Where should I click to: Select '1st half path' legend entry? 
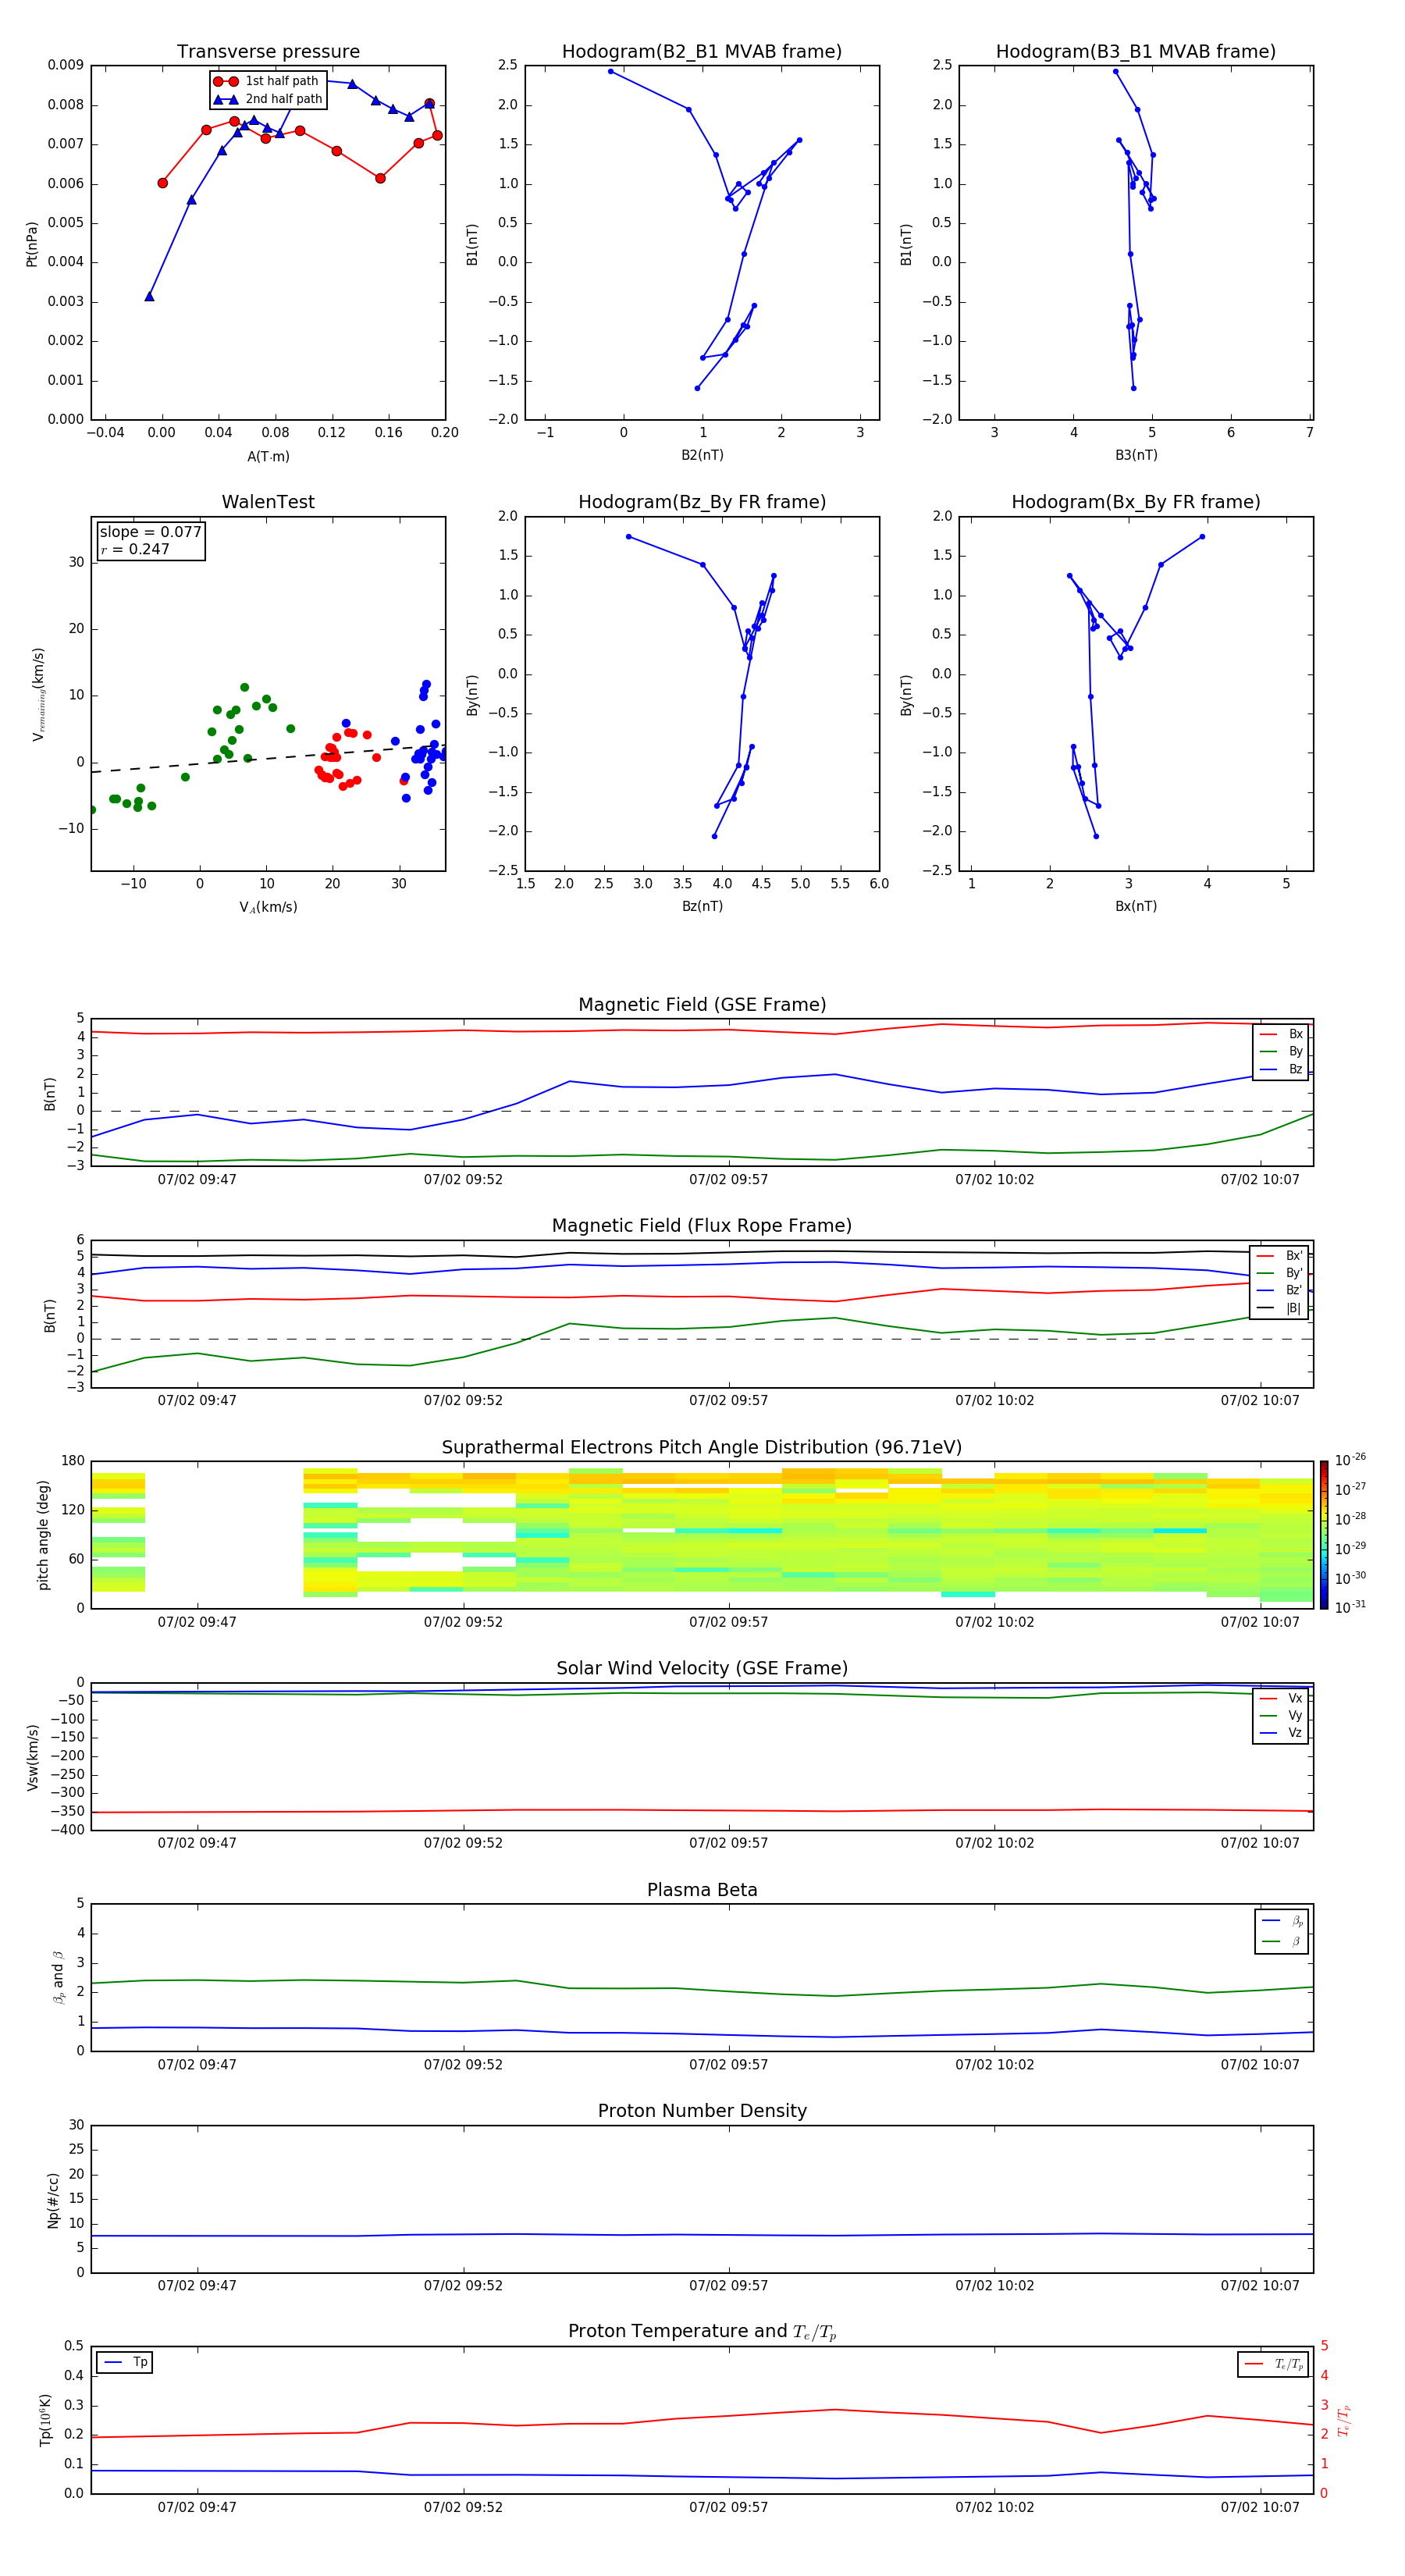click(267, 81)
